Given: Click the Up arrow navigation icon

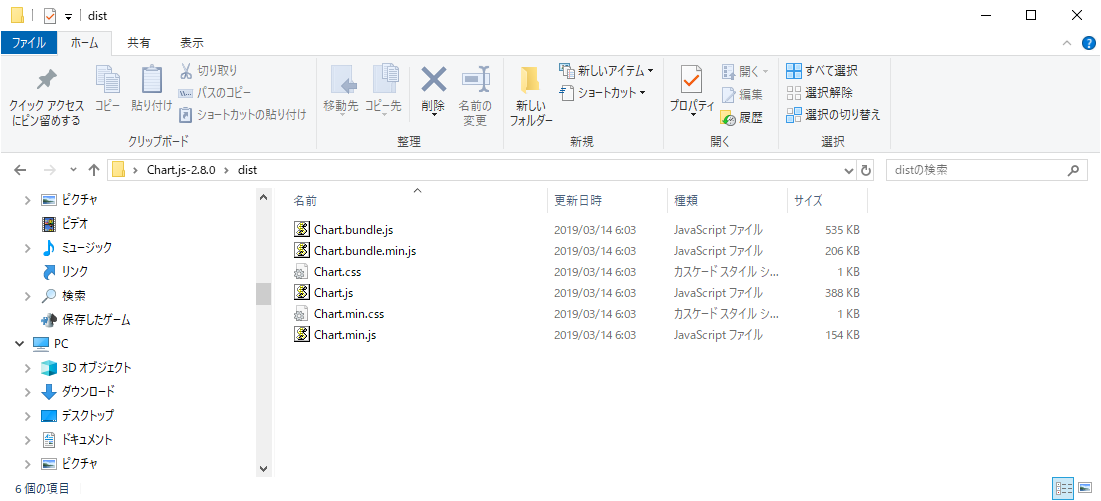Looking at the screenshot, I should (x=94, y=170).
